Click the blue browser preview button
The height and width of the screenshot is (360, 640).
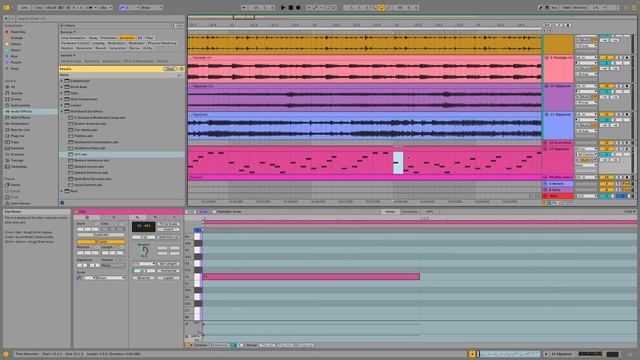click(x=62, y=202)
